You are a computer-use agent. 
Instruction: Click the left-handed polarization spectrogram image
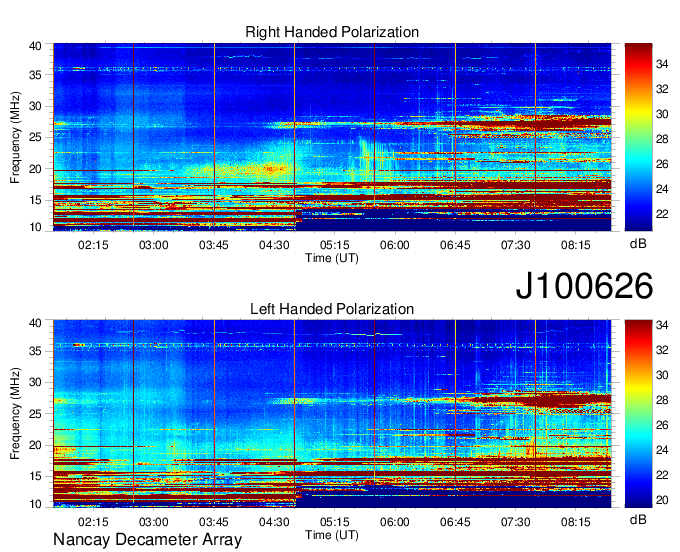coord(332,414)
